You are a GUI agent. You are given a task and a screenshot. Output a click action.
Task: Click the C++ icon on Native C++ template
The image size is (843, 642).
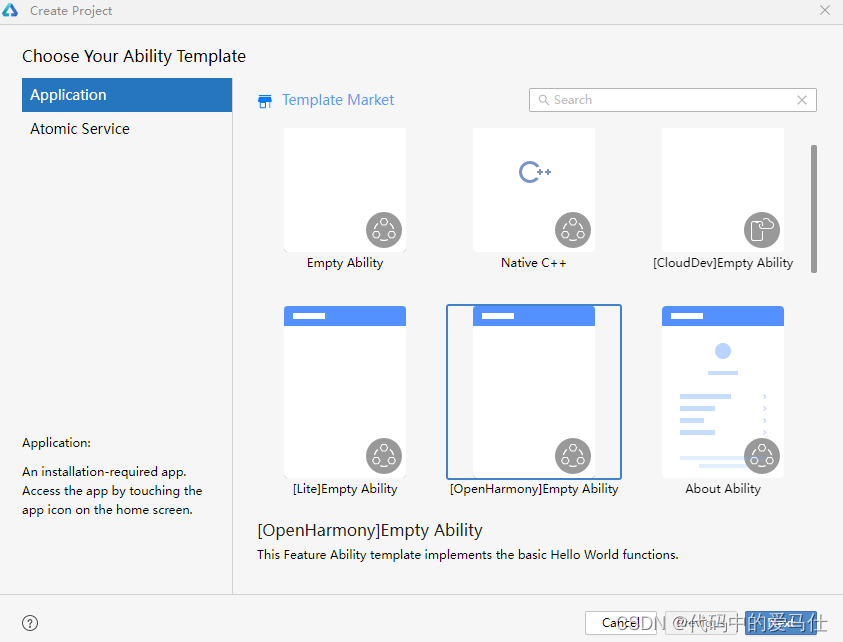point(533,172)
